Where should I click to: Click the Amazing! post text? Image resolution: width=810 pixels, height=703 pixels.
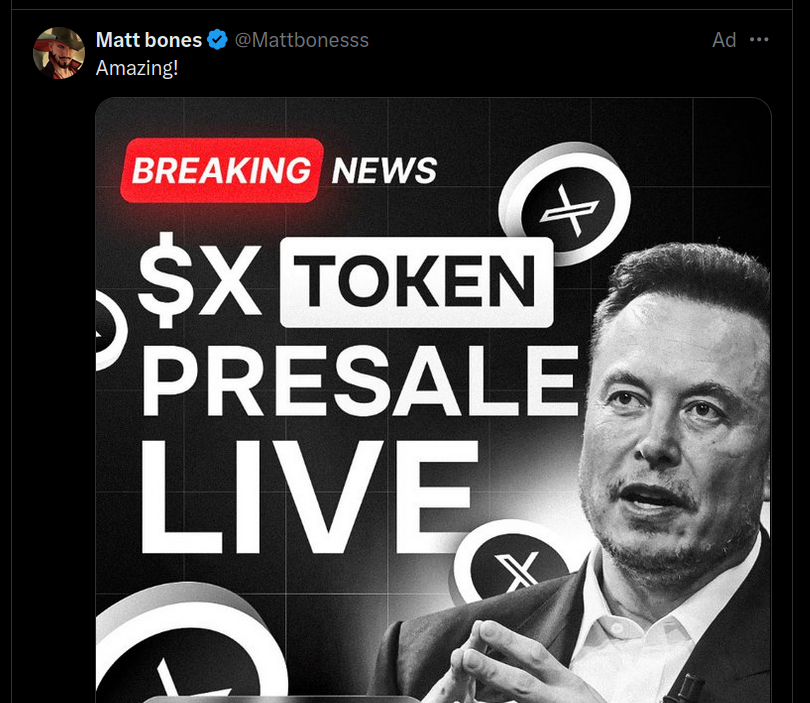click(x=137, y=68)
